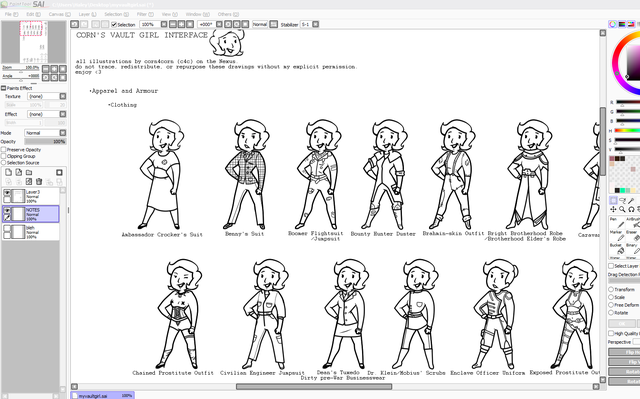The image size is (640, 399).
Task: Pick the Magic Wand tool
Action: (631, 200)
